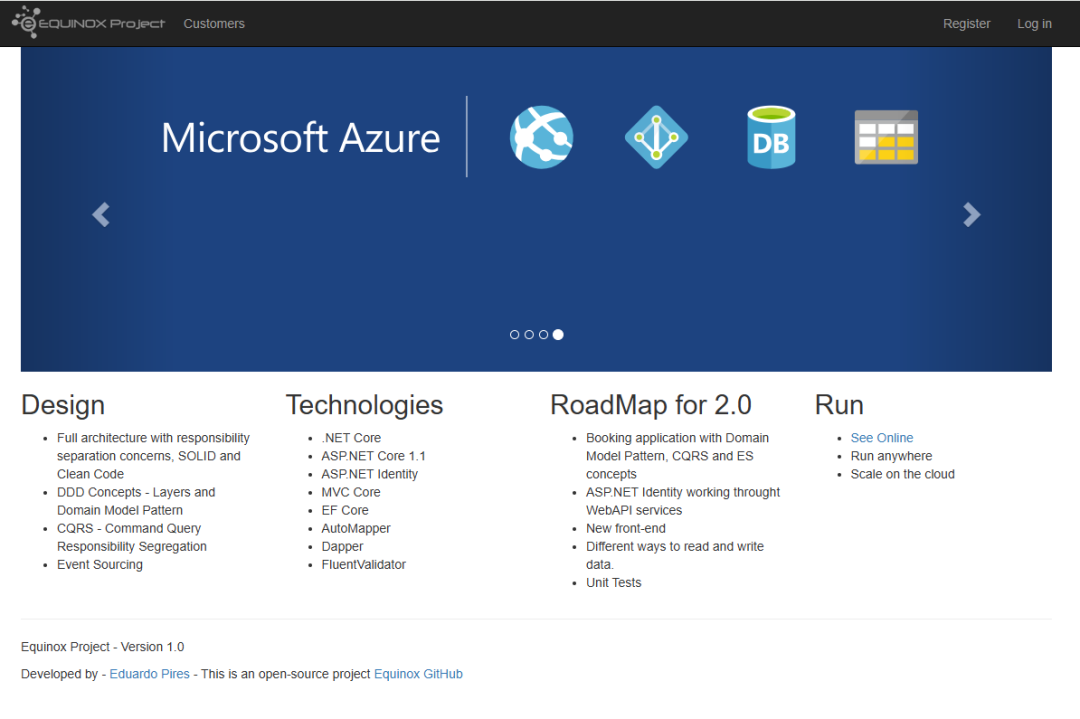Image resolution: width=1080 pixels, height=719 pixels.
Task: Click the '.NET Core' list item
Action: [x=351, y=438]
